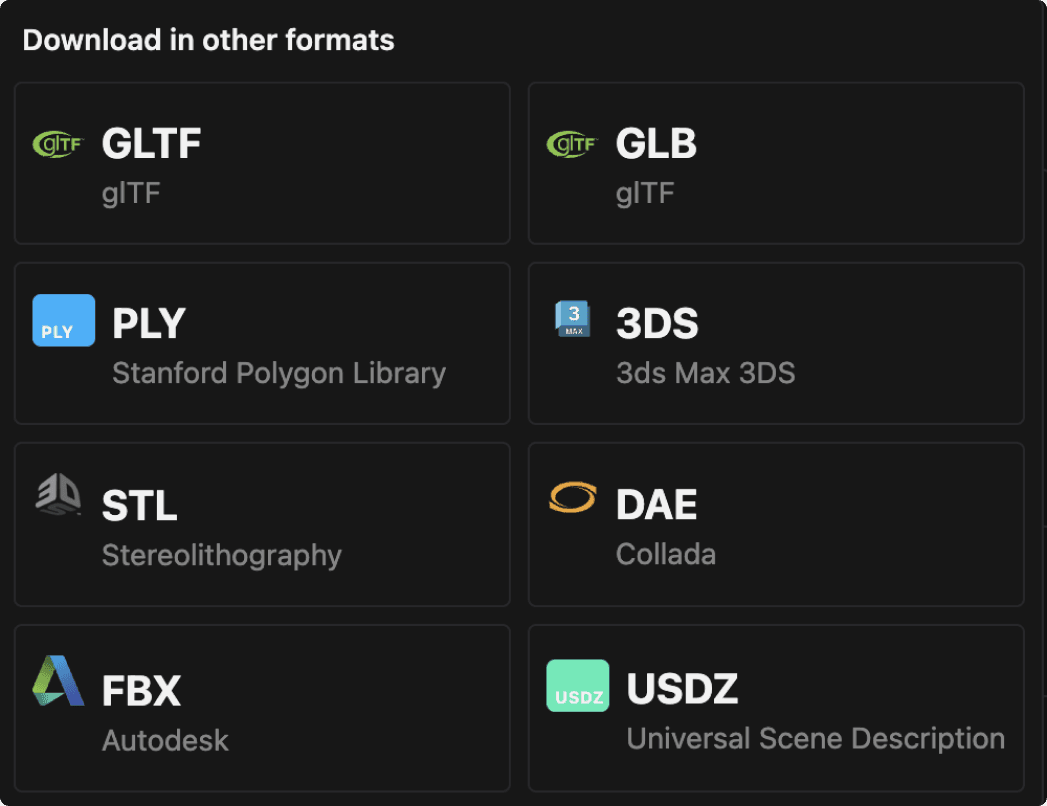Select the DAE format heading
This screenshot has width=1047, height=806.
(656, 504)
